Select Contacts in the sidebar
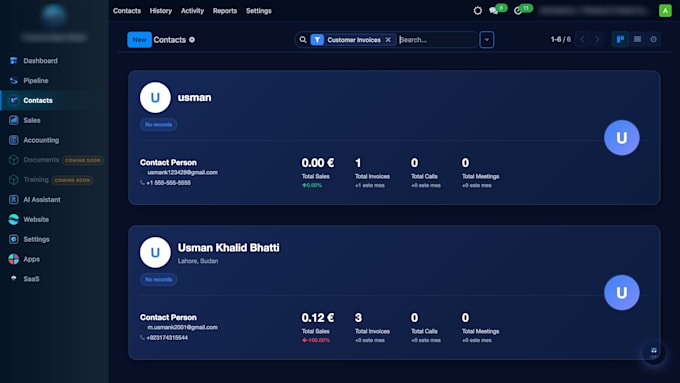This screenshot has width=680, height=383. pyautogui.click(x=37, y=100)
